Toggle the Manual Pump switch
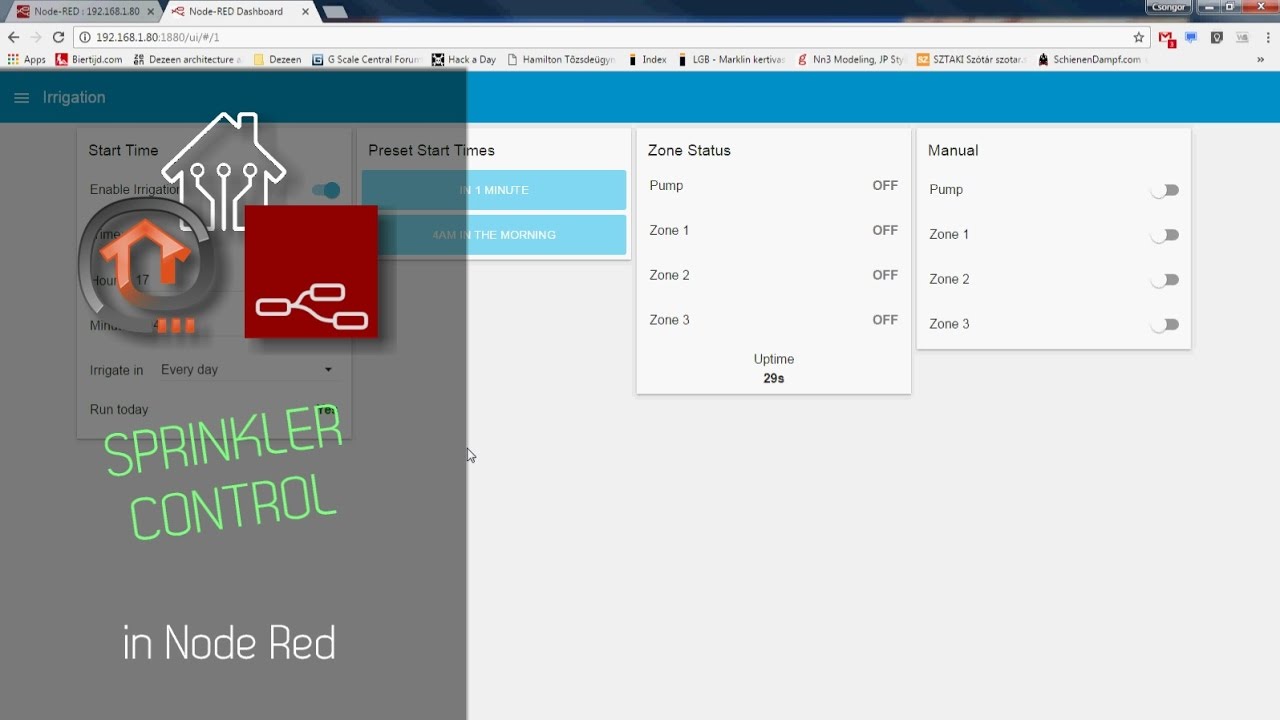The height and width of the screenshot is (720, 1280). [1165, 190]
